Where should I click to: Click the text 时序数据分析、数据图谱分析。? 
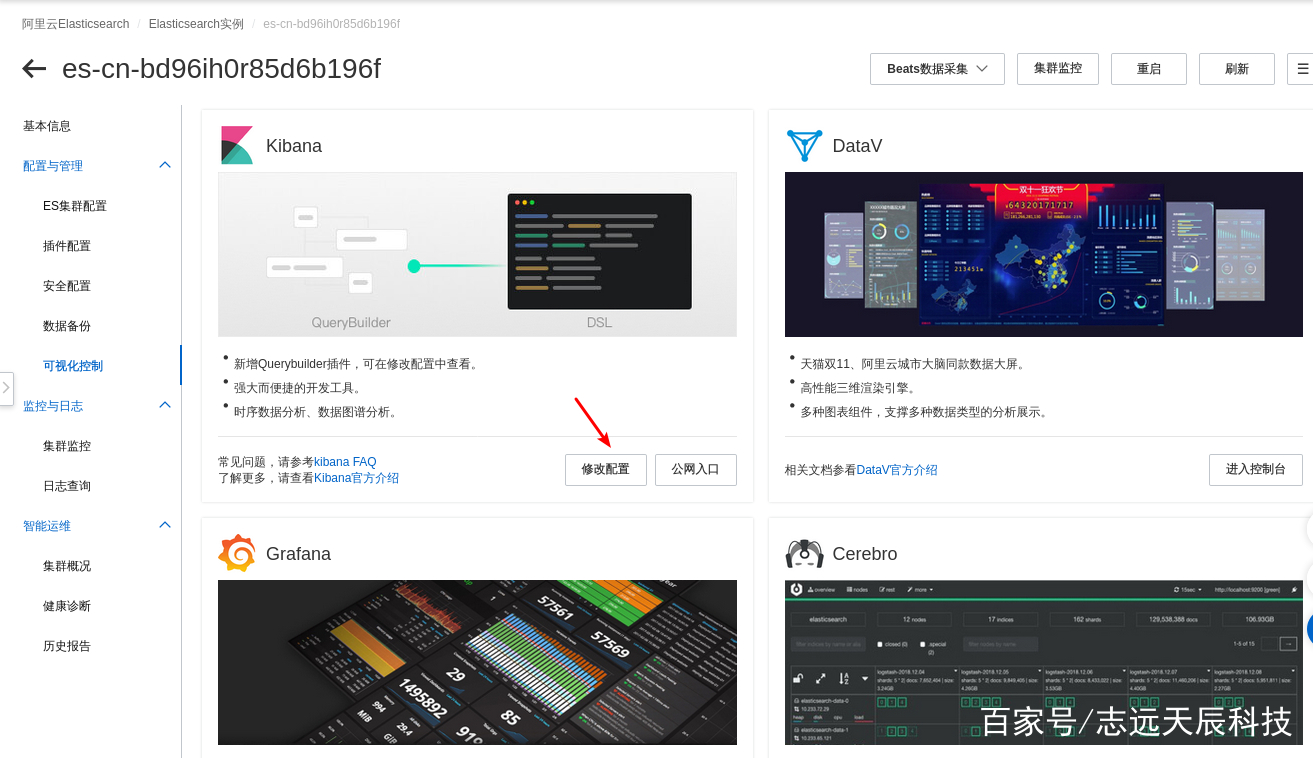[x=317, y=412]
